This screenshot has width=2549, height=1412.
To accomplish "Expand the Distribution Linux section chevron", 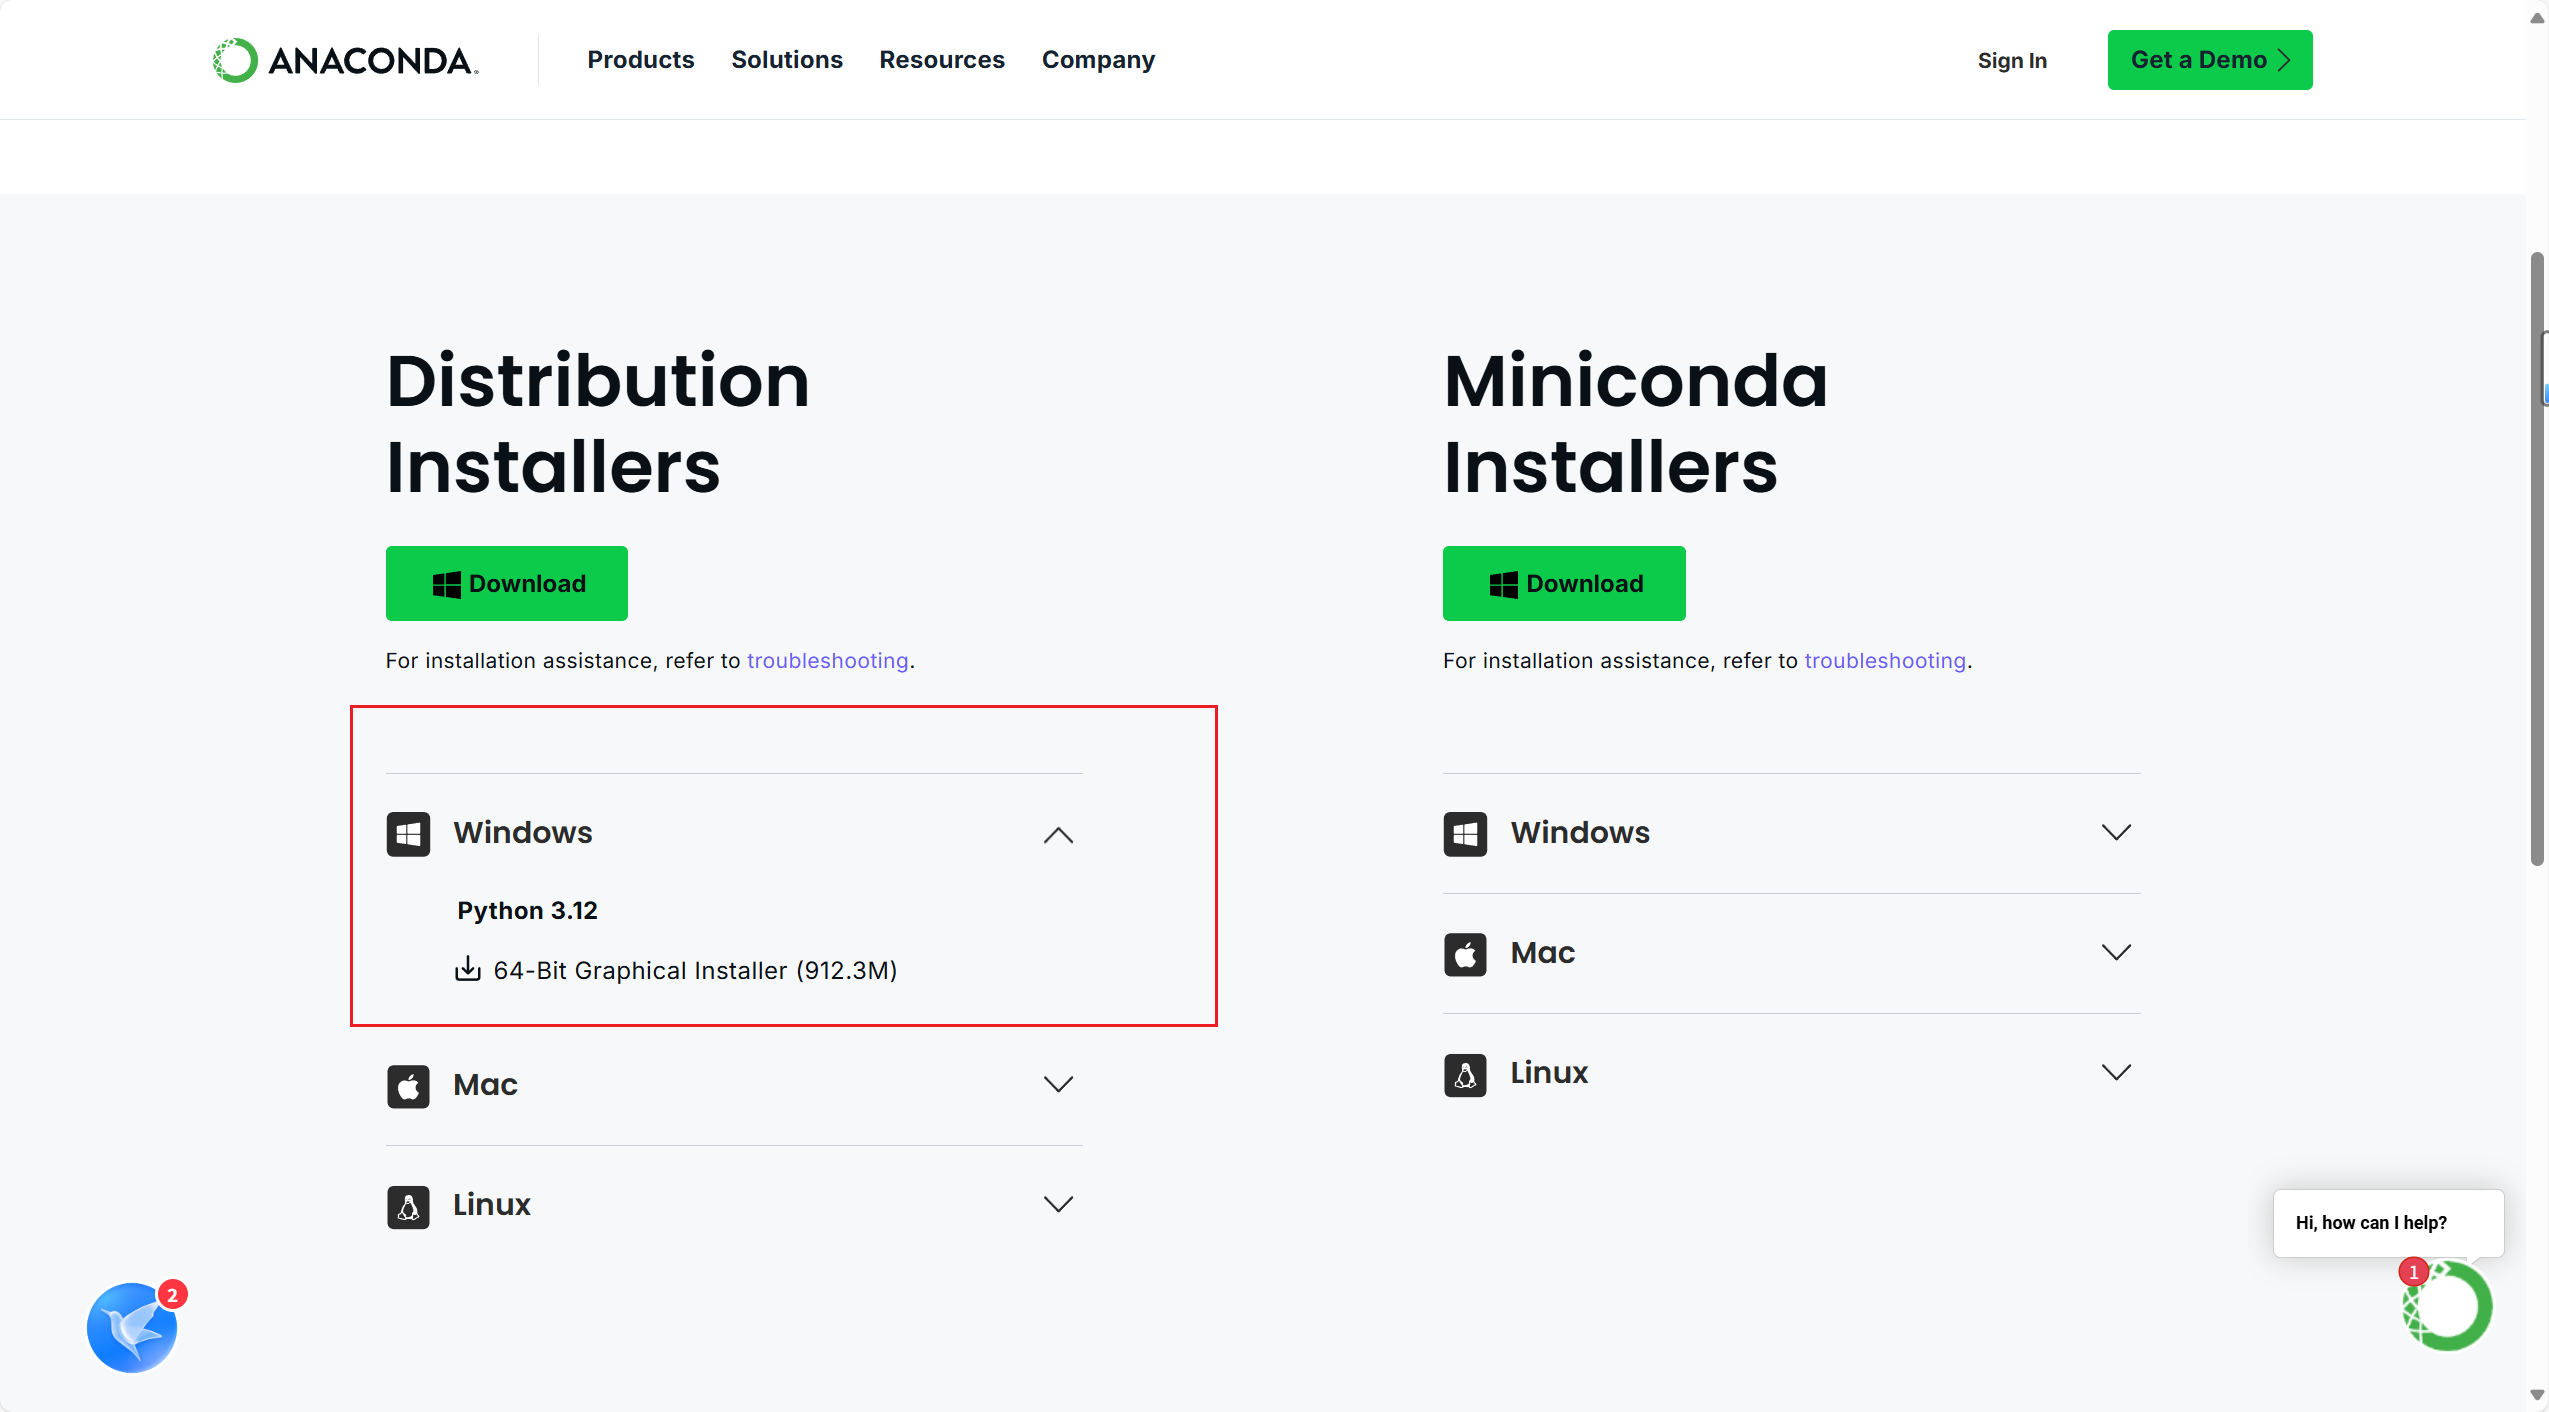I will click(x=1058, y=1205).
